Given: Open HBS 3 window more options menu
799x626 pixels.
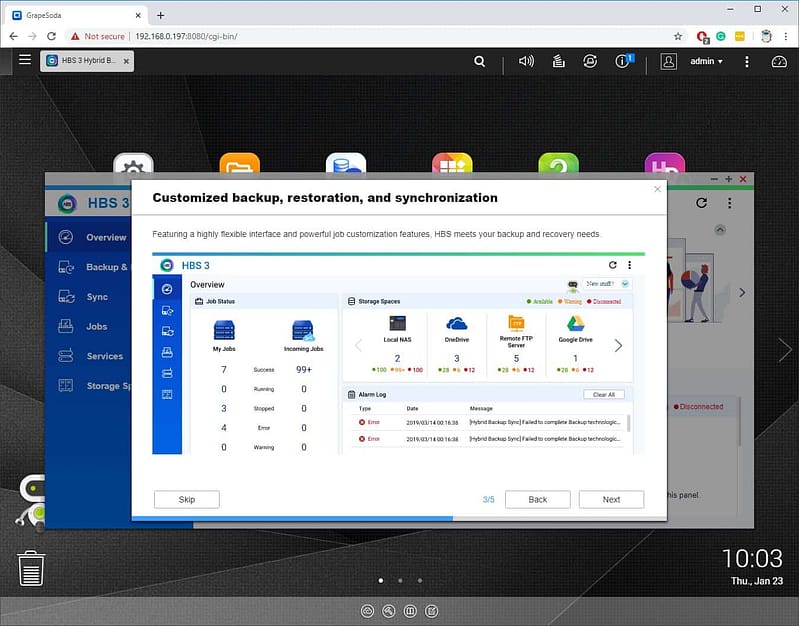Looking at the screenshot, I should click(730, 203).
